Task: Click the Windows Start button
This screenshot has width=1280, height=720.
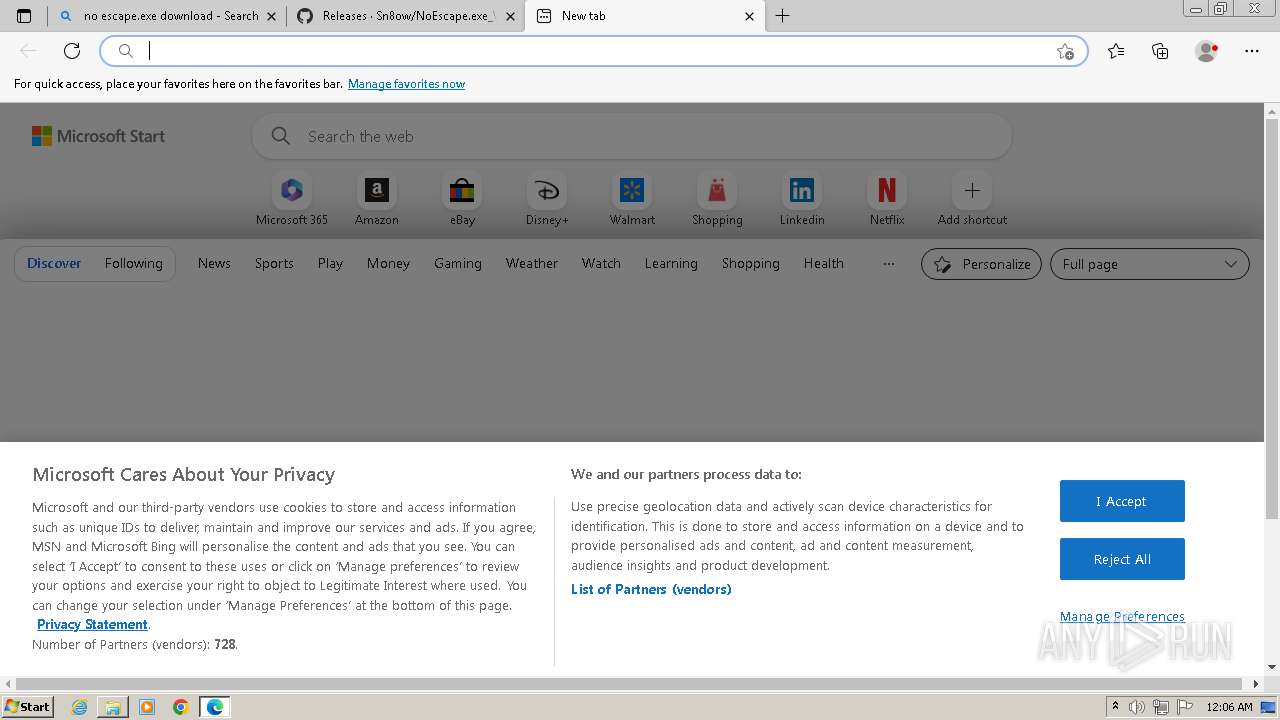Action: (27, 707)
